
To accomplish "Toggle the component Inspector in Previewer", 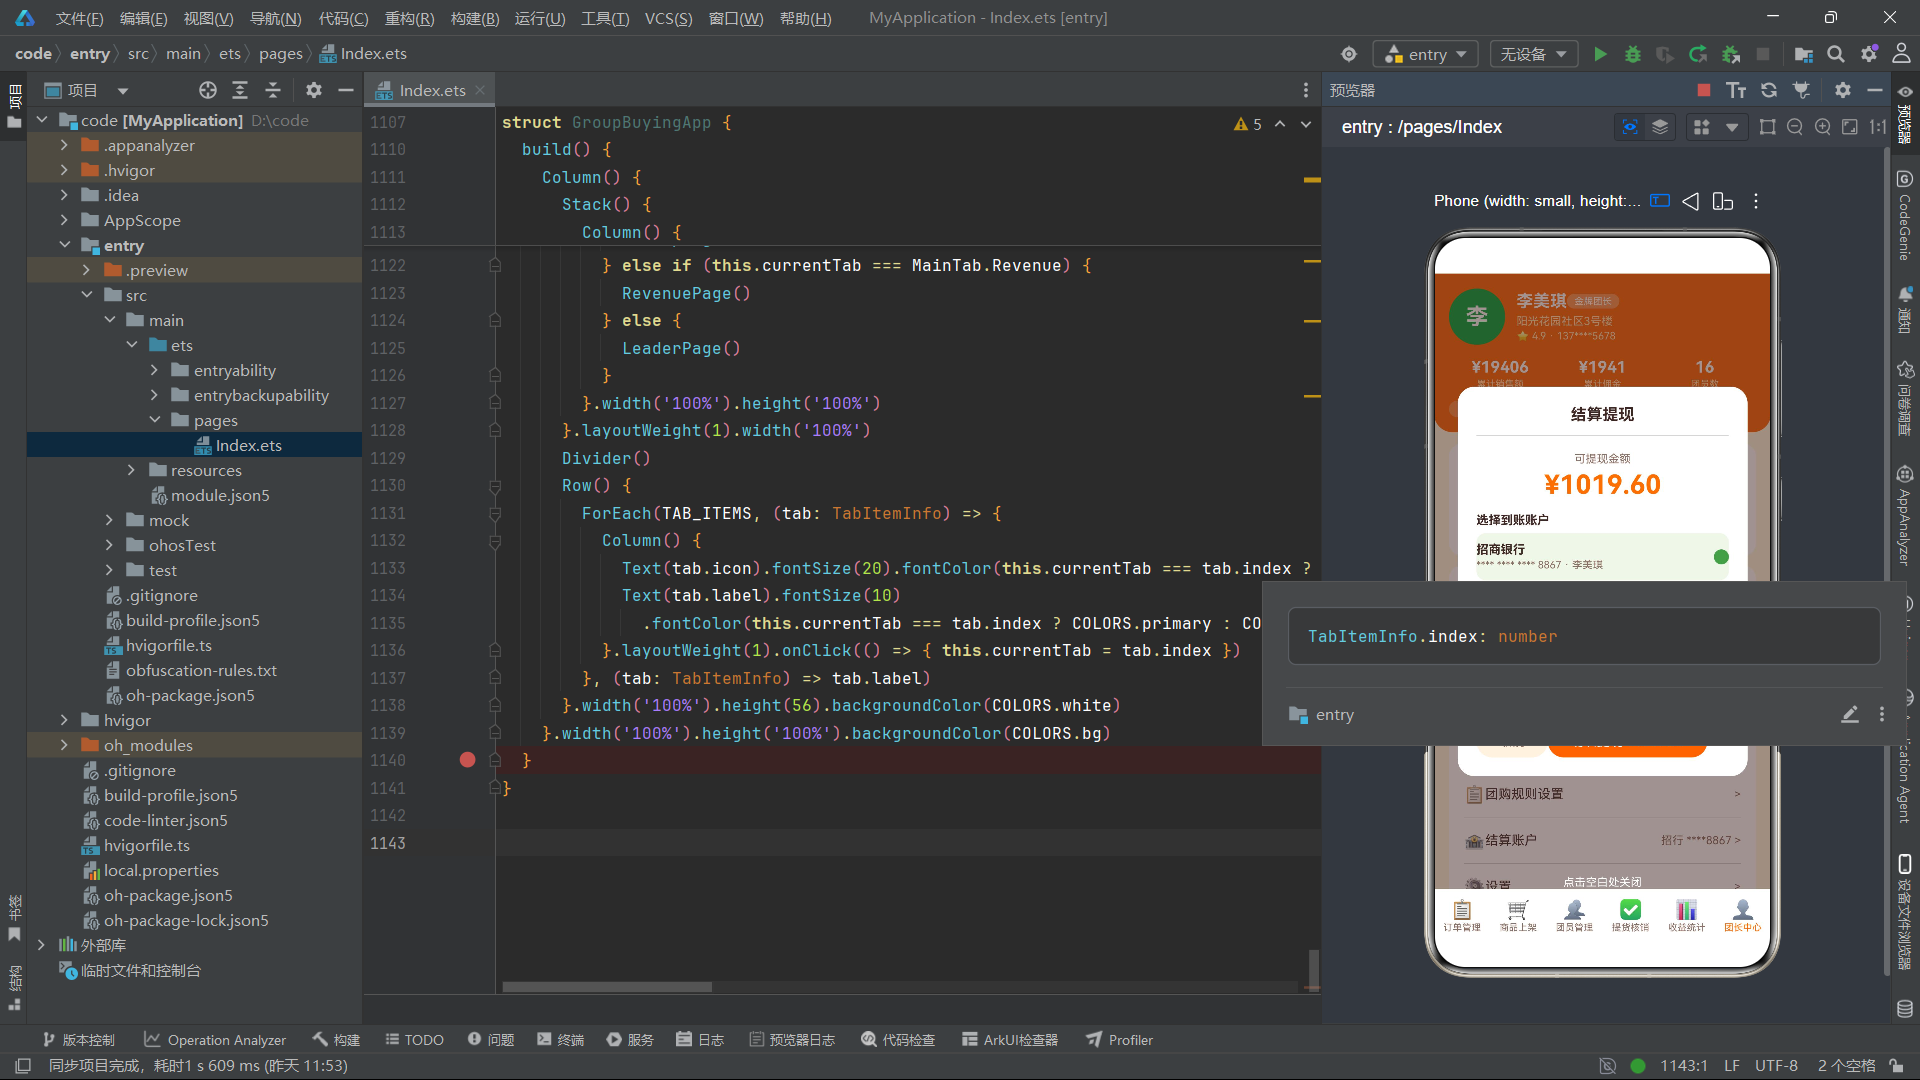I will pyautogui.click(x=1630, y=127).
